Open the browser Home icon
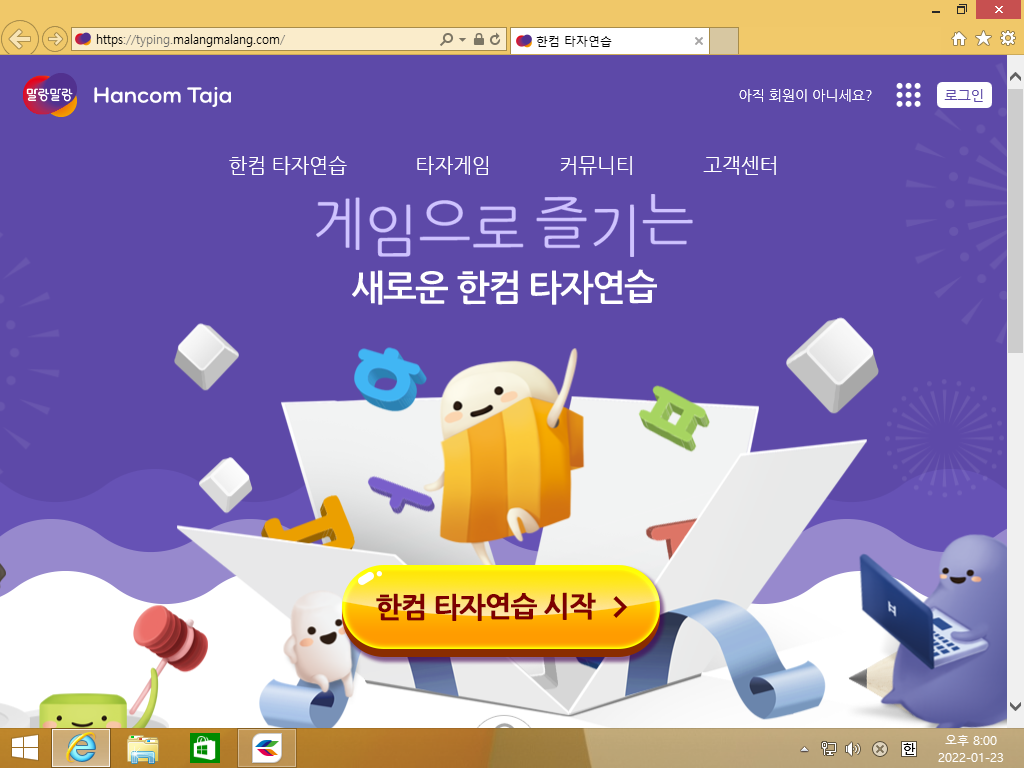 (x=959, y=39)
